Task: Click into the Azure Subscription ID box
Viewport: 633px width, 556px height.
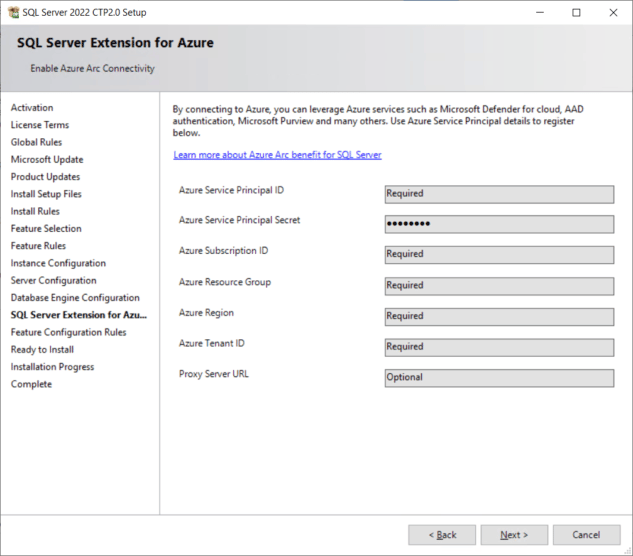Action: coord(499,255)
